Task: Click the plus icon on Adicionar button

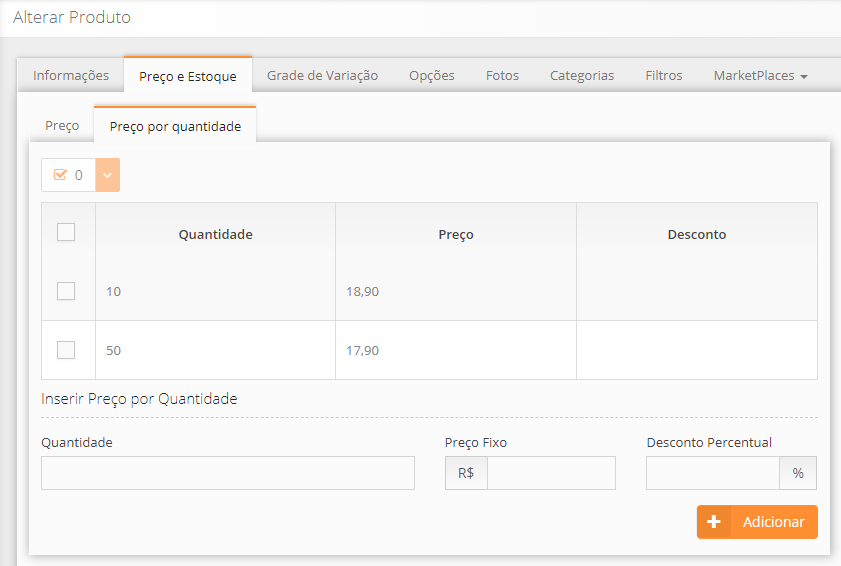Action: 713,522
